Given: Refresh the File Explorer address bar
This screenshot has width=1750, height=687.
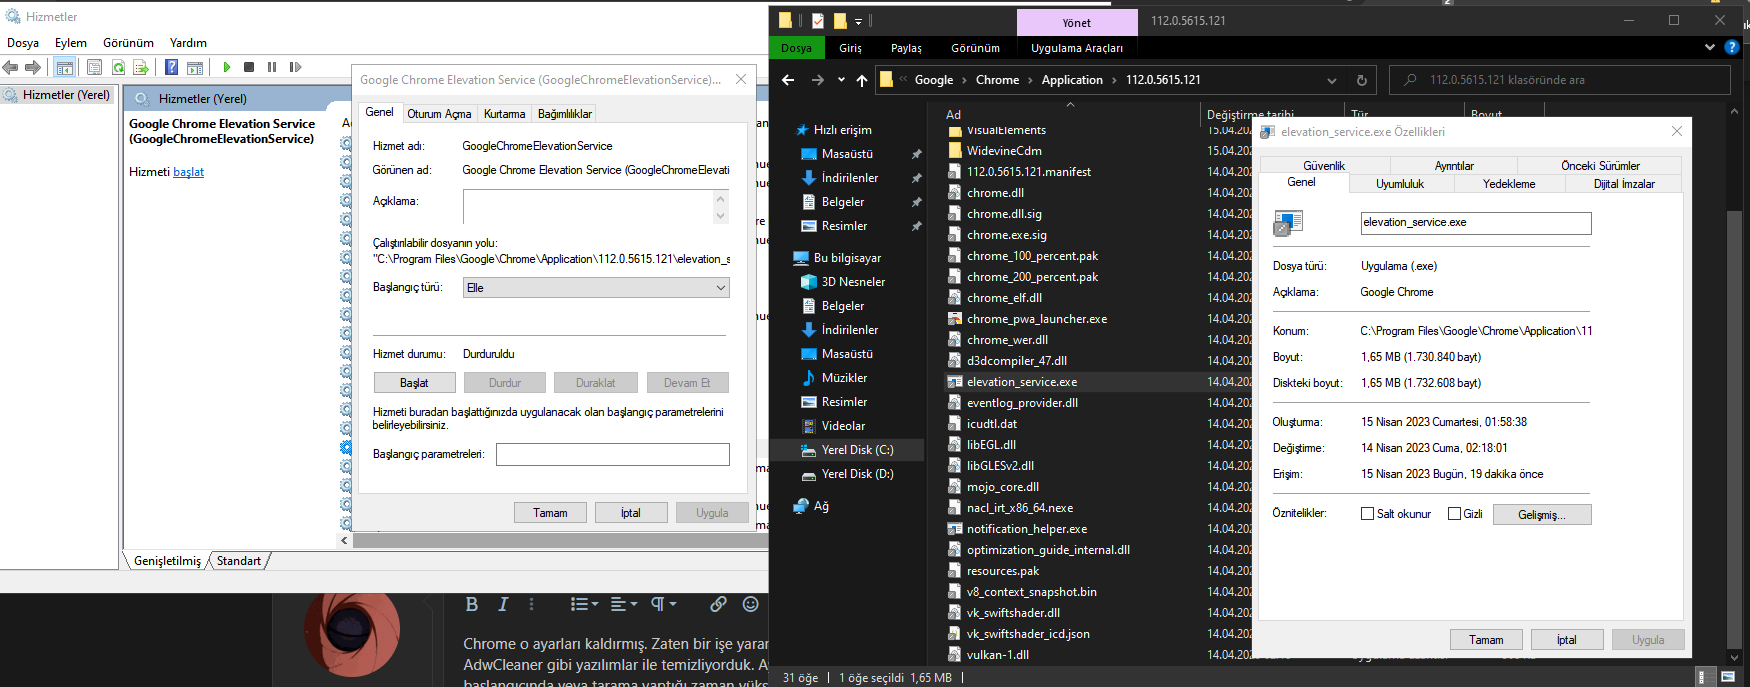Looking at the screenshot, I should [1361, 80].
